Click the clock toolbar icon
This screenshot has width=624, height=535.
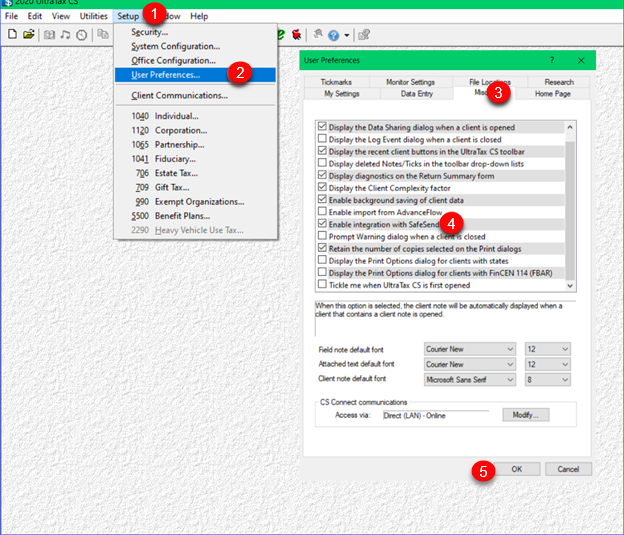(x=82, y=35)
